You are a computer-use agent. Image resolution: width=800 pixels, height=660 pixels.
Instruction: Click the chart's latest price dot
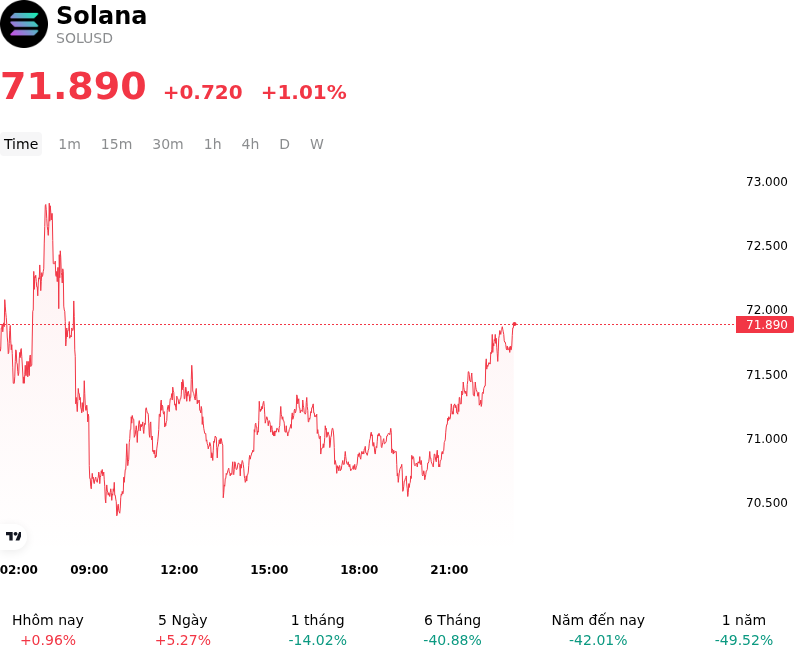(514, 324)
